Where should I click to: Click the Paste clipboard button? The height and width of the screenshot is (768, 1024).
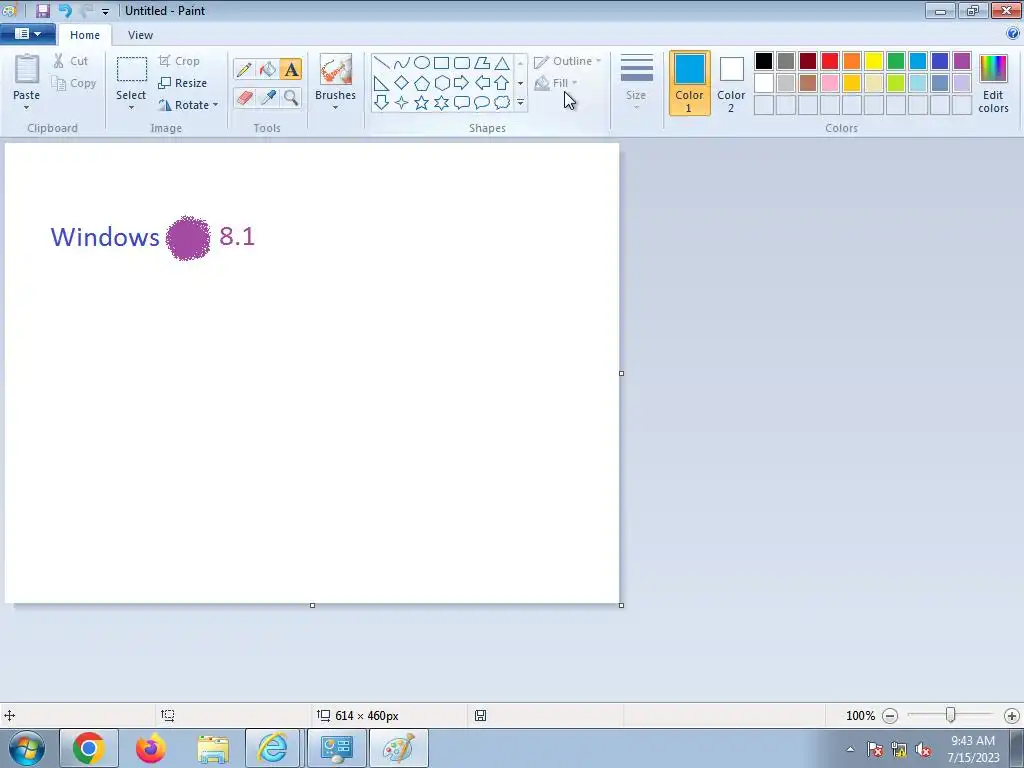[27, 77]
